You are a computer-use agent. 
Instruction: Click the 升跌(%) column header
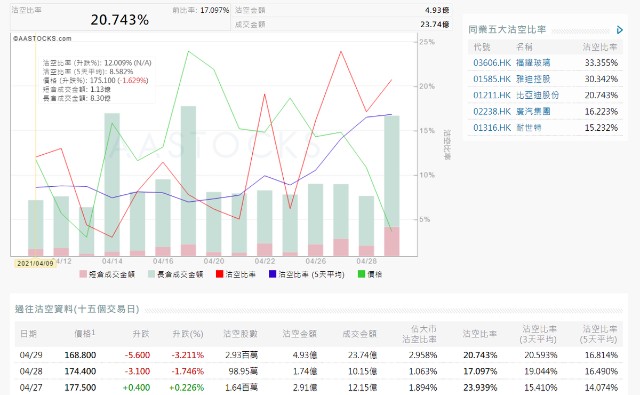[188, 334]
